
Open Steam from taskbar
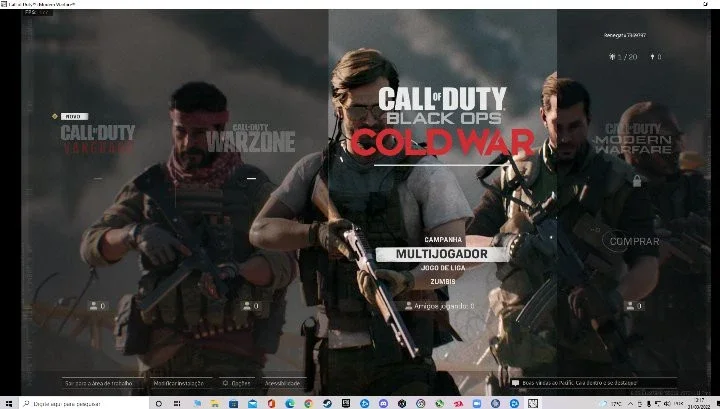pyautogui.click(x=327, y=403)
